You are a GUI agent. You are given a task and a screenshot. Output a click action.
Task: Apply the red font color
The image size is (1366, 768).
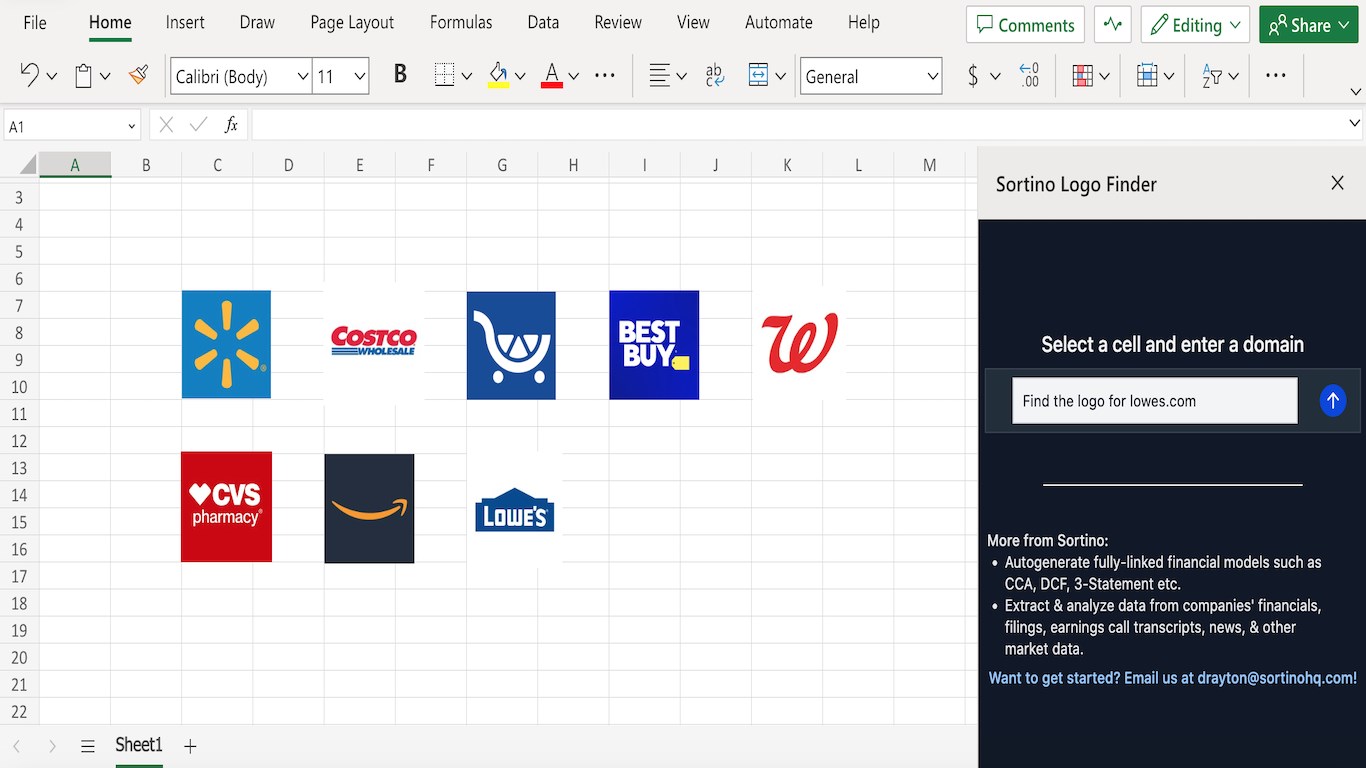[x=551, y=76]
